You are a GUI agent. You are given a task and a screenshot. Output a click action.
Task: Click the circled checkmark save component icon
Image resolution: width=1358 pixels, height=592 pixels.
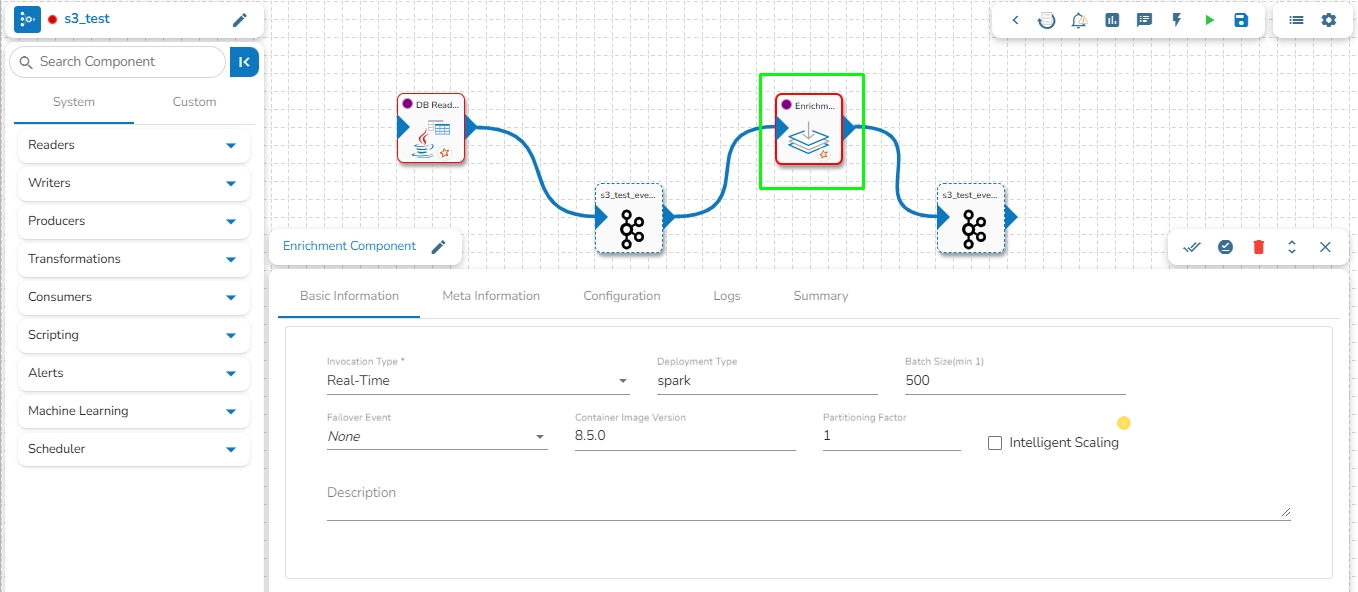pos(1225,247)
